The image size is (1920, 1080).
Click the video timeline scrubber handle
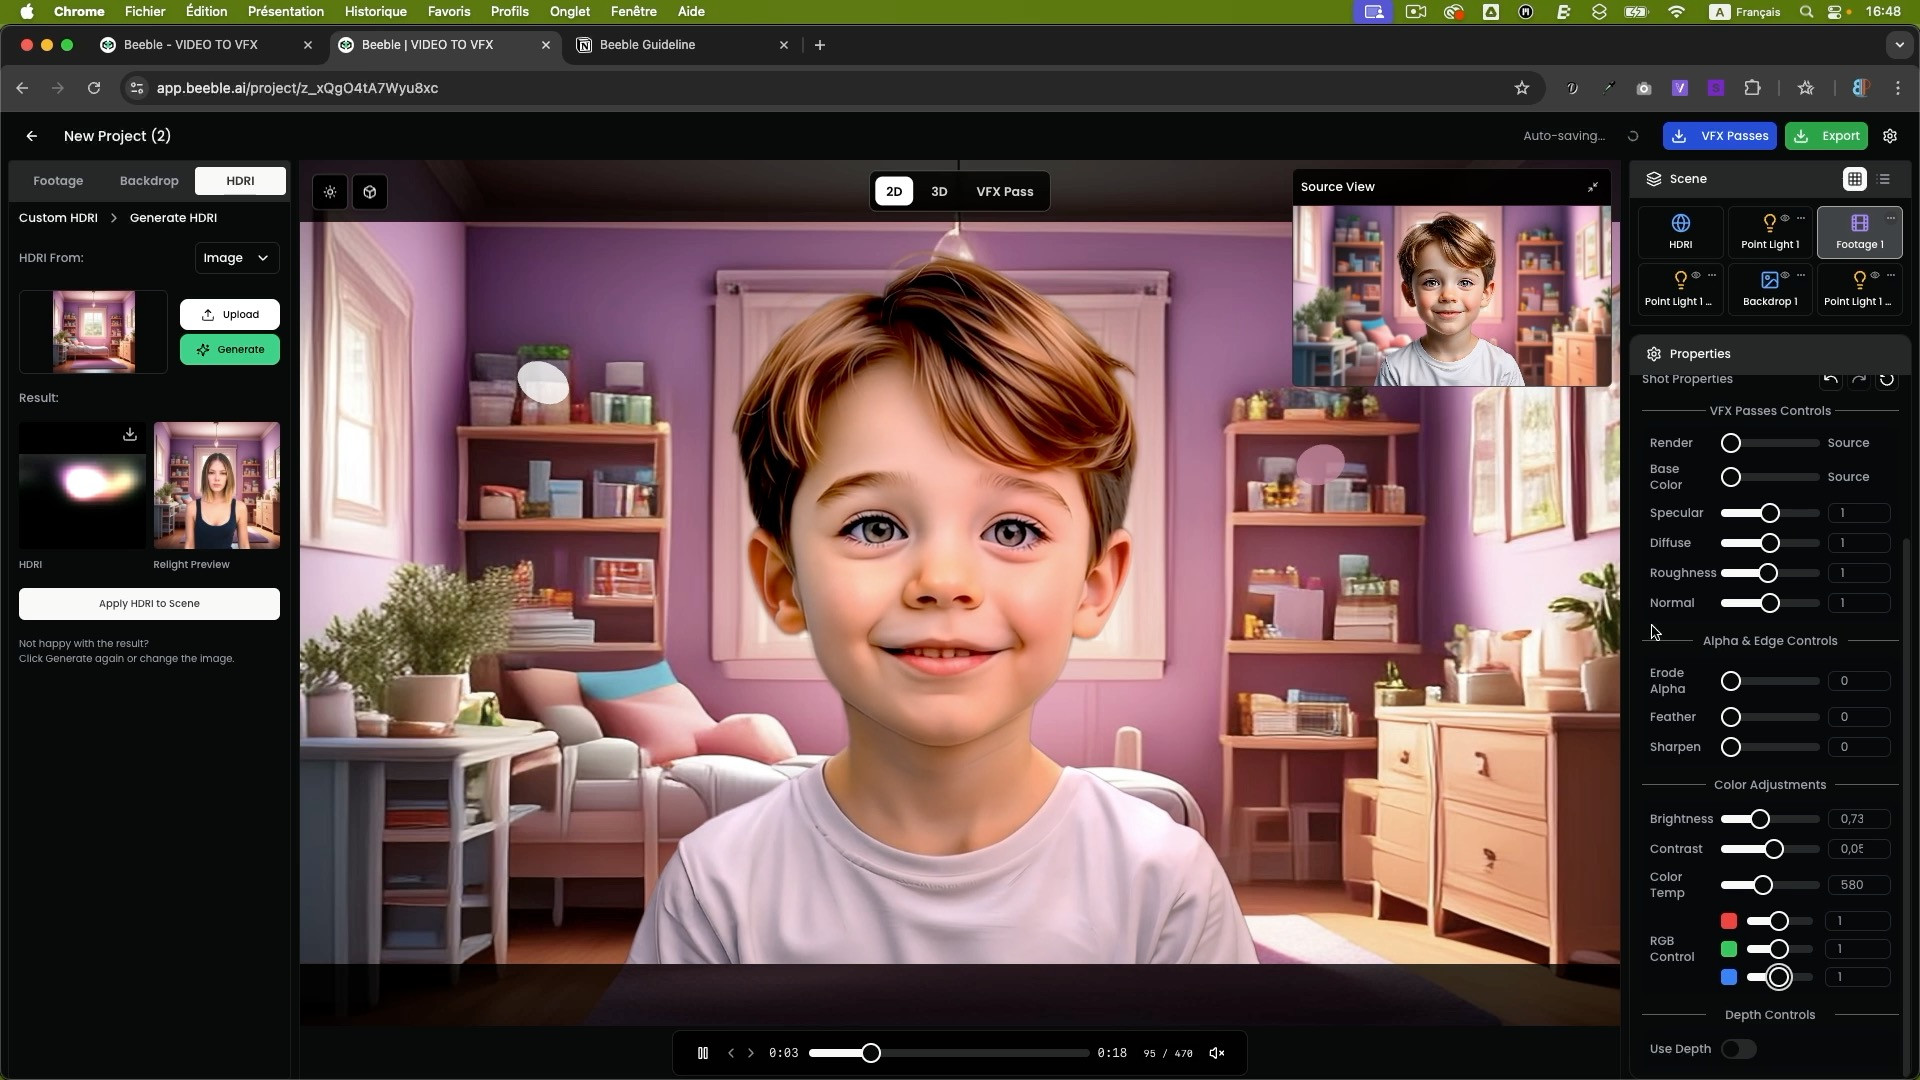click(x=871, y=1053)
